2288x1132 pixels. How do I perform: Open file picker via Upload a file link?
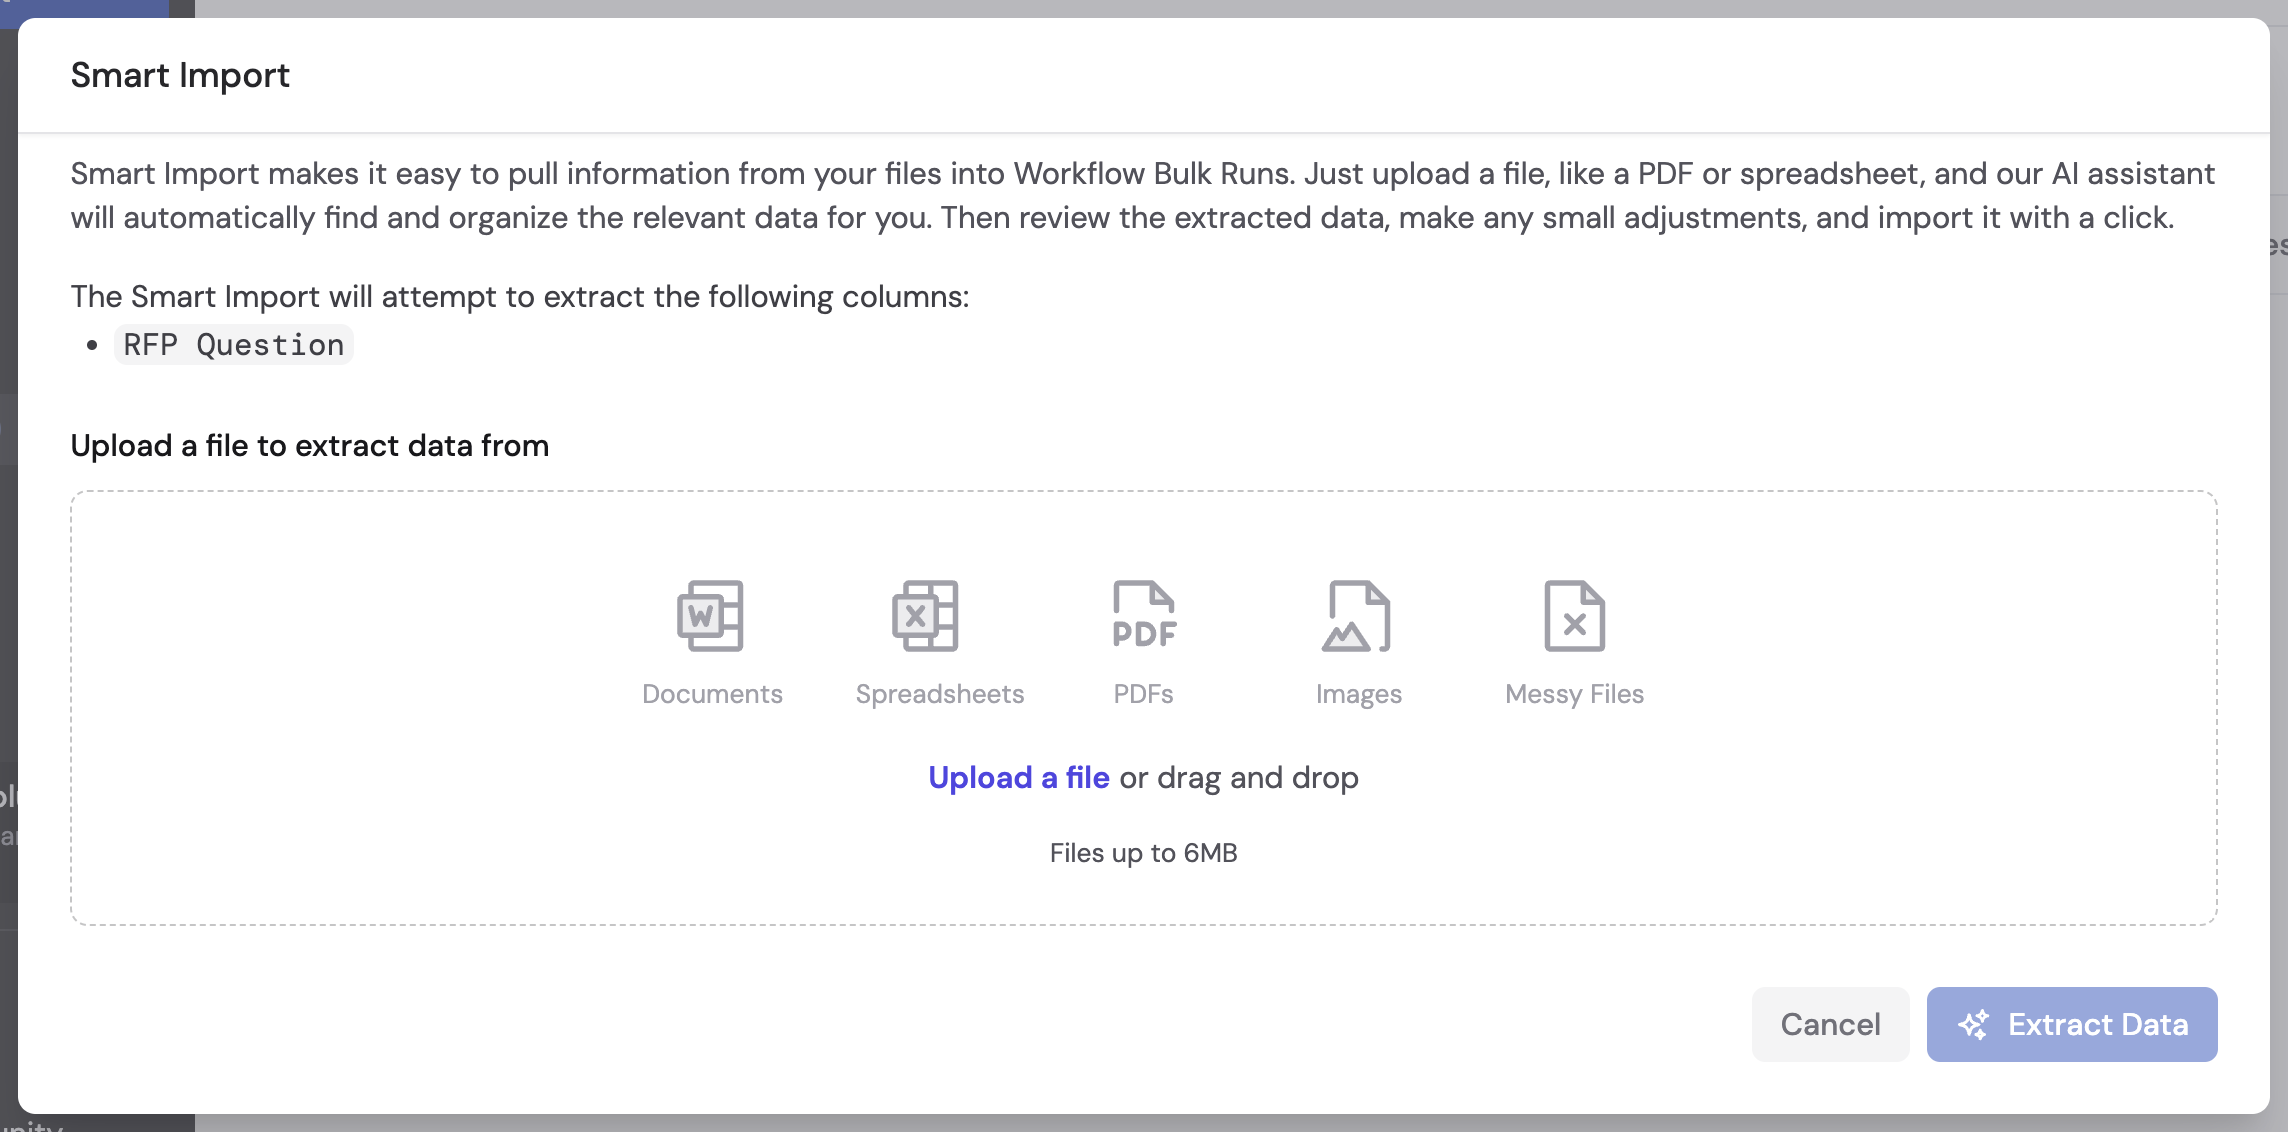click(x=1018, y=778)
